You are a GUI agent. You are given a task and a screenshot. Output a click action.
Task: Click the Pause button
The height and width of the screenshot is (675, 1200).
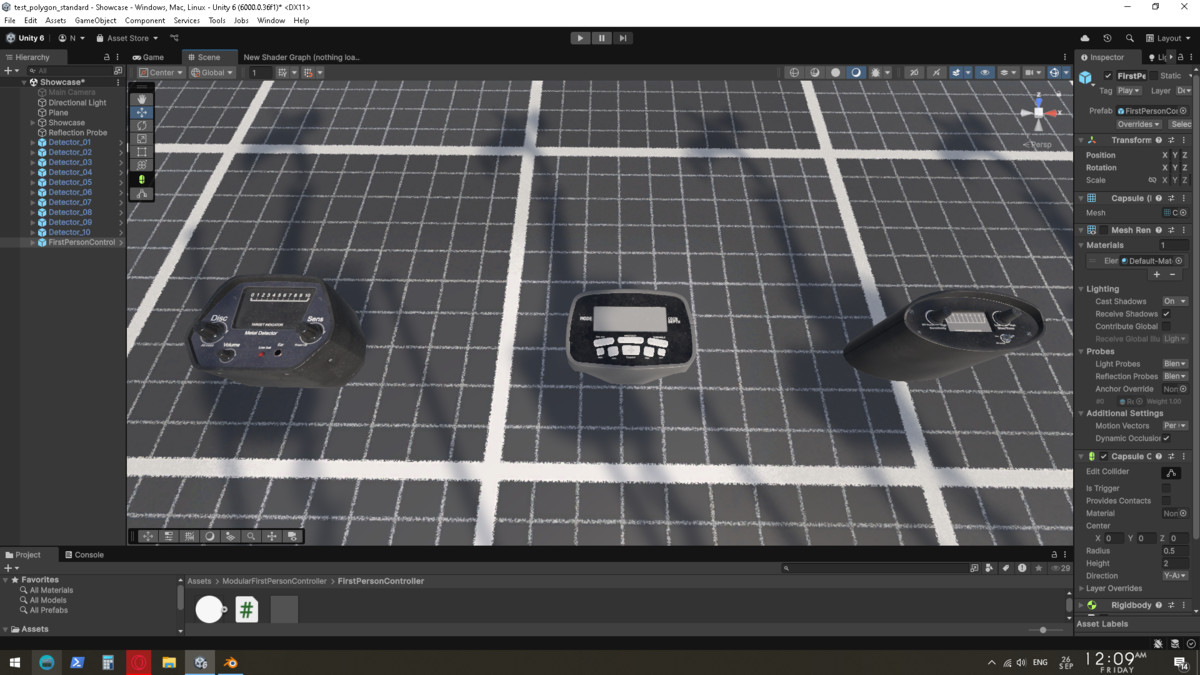tap(601, 38)
